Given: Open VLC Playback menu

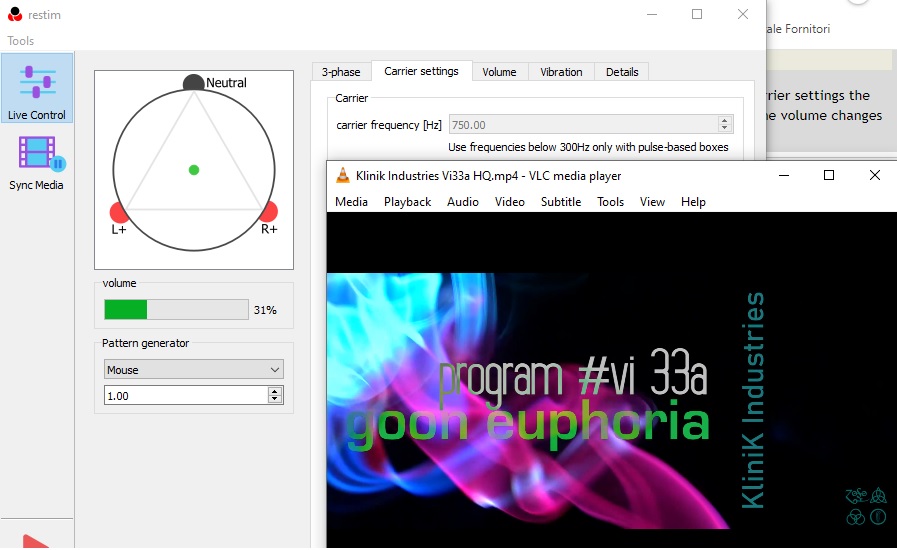Looking at the screenshot, I should (407, 201).
